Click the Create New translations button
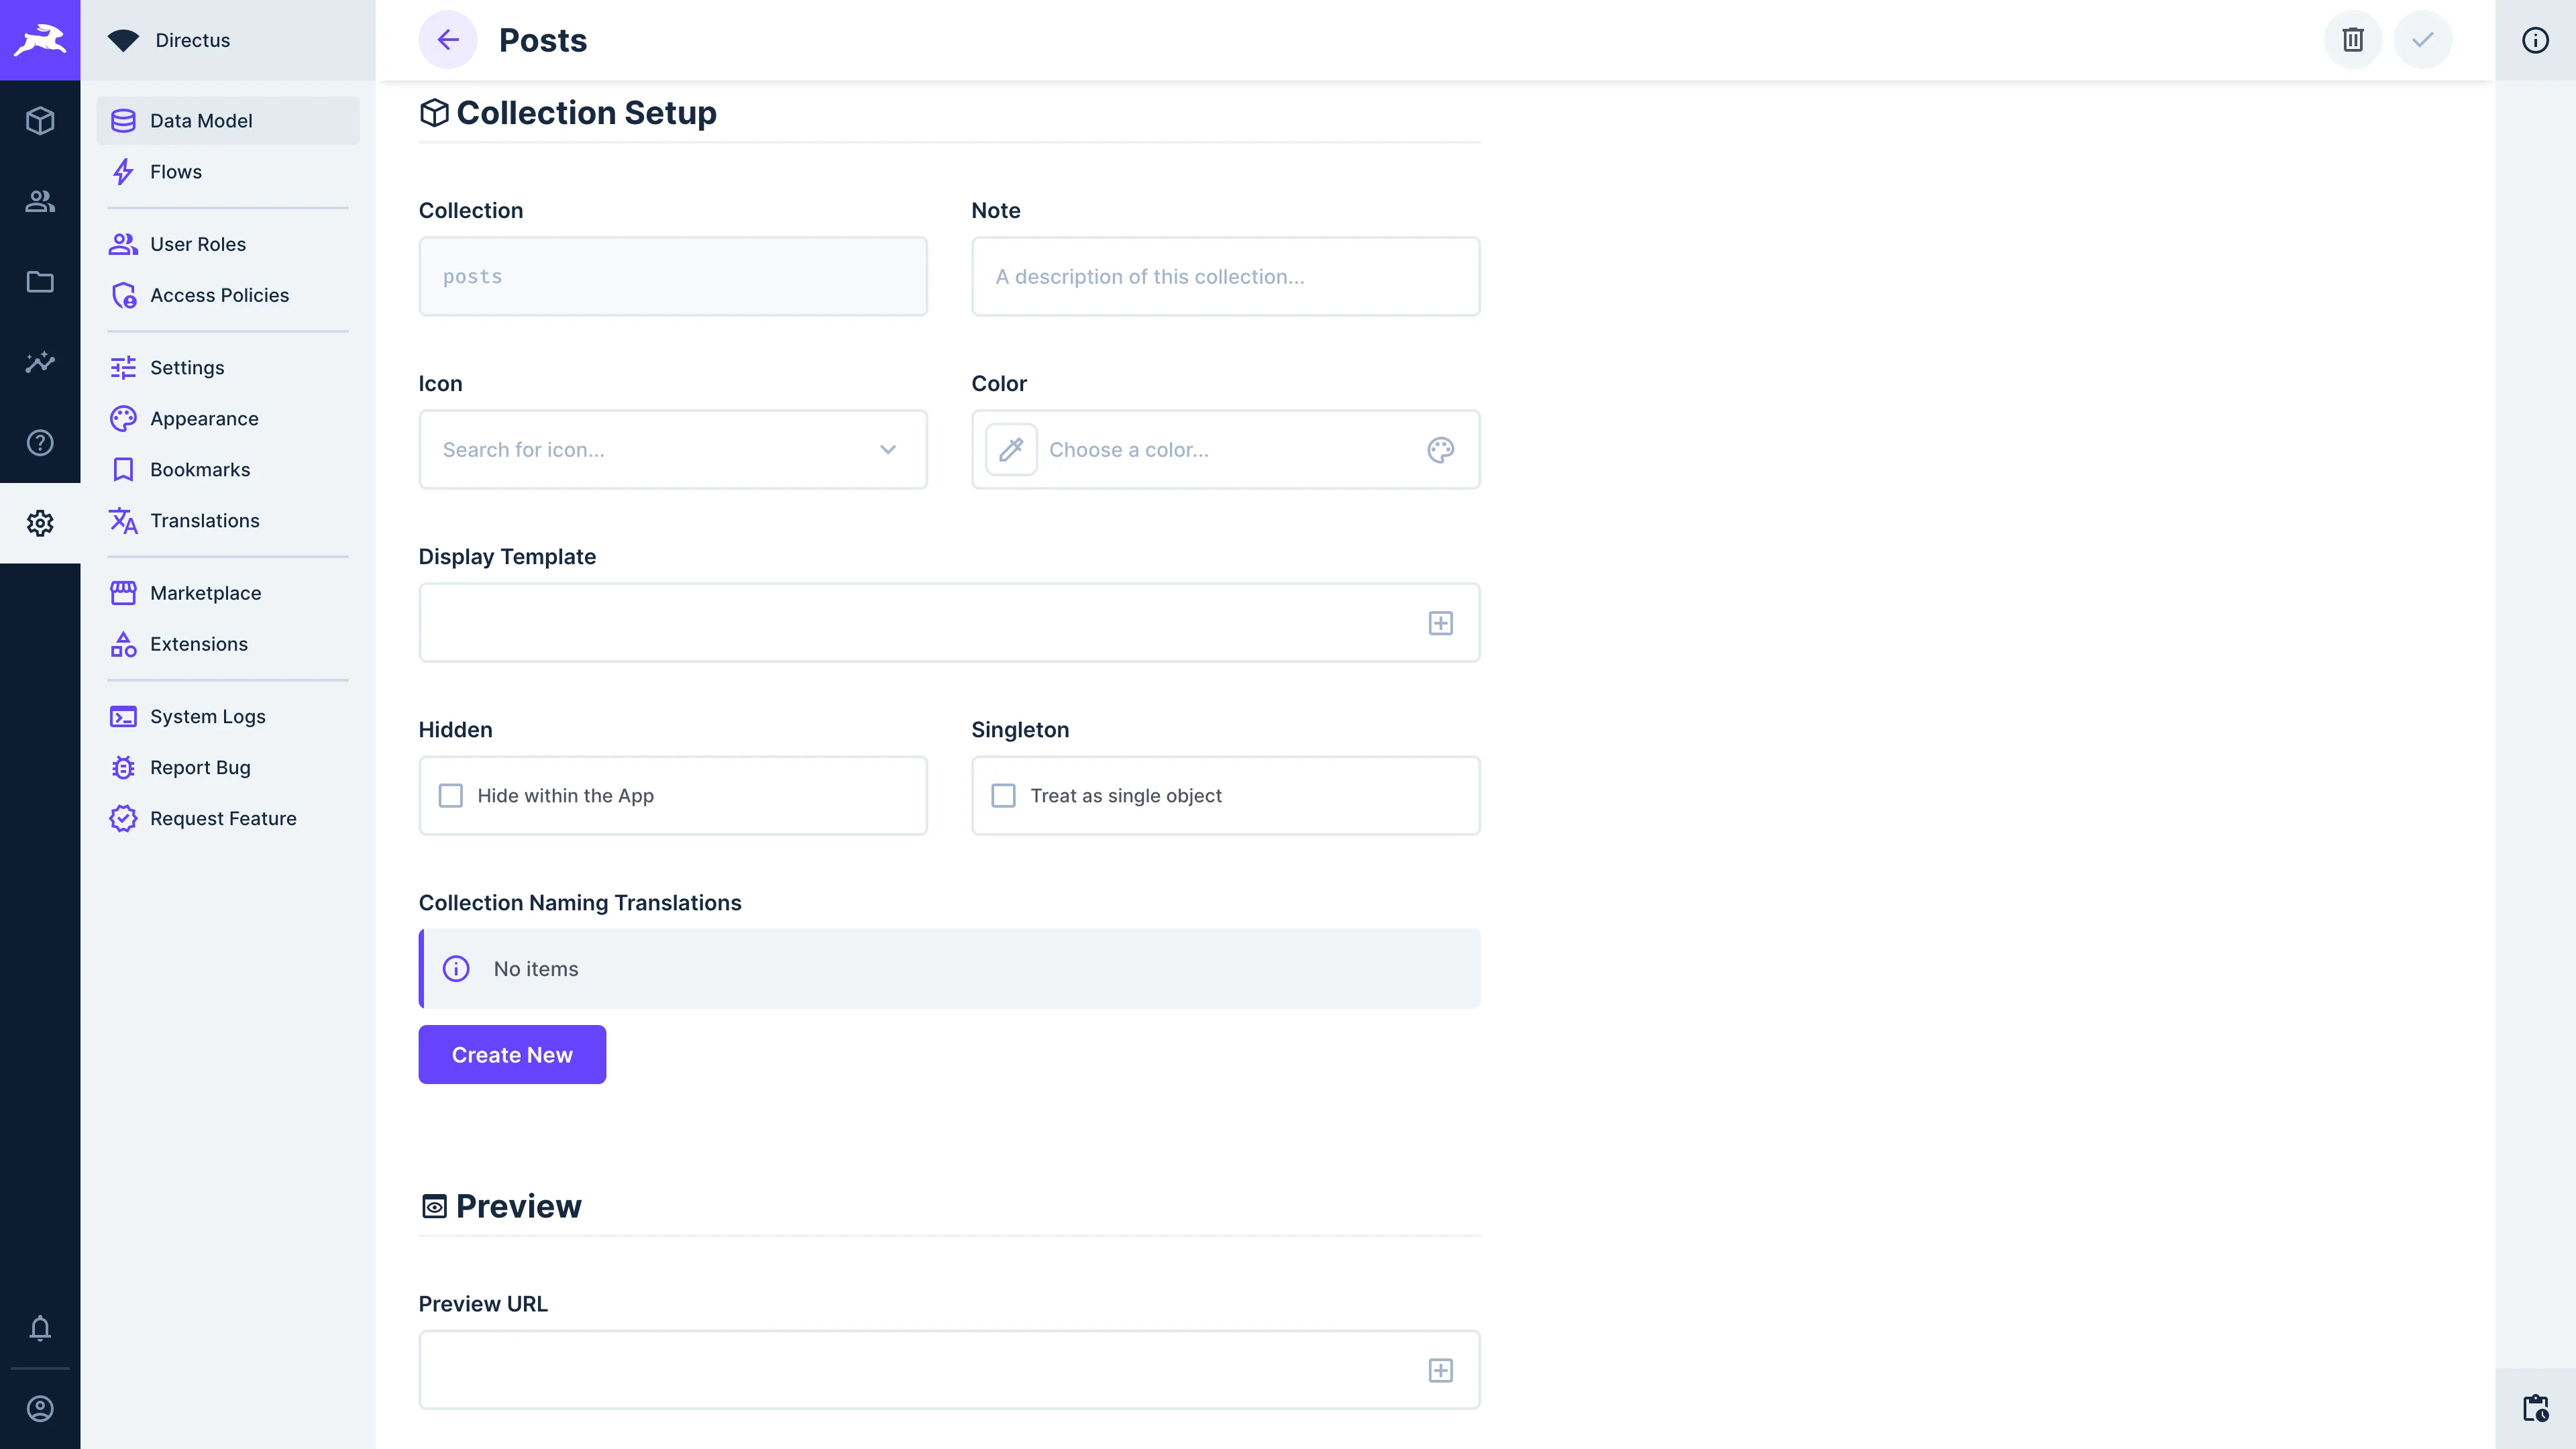The height and width of the screenshot is (1449, 2576). [x=511, y=1054]
